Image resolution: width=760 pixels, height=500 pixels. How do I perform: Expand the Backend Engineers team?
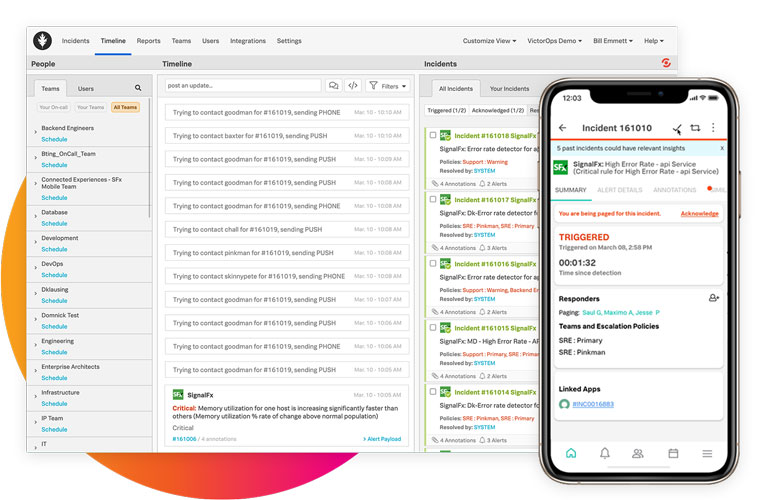(x=35, y=131)
